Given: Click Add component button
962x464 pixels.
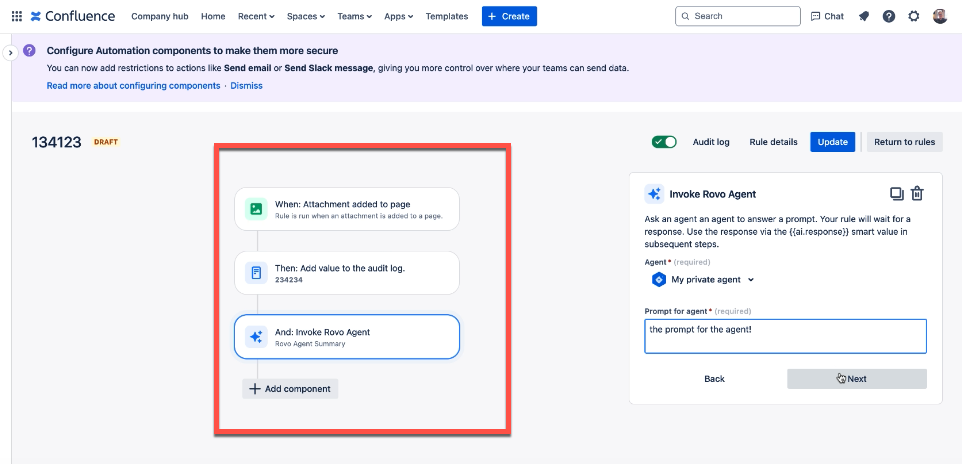Looking at the screenshot, I should click(x=290, y=389).
